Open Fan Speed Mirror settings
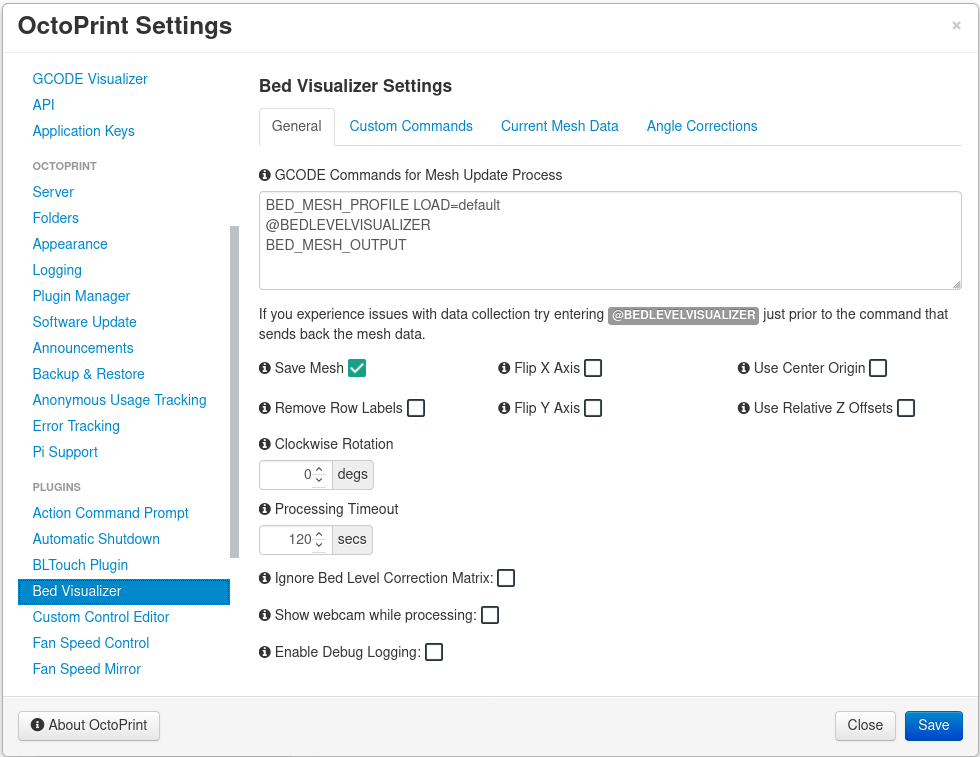This screenshot has width=980, height=757. point(86,669)
